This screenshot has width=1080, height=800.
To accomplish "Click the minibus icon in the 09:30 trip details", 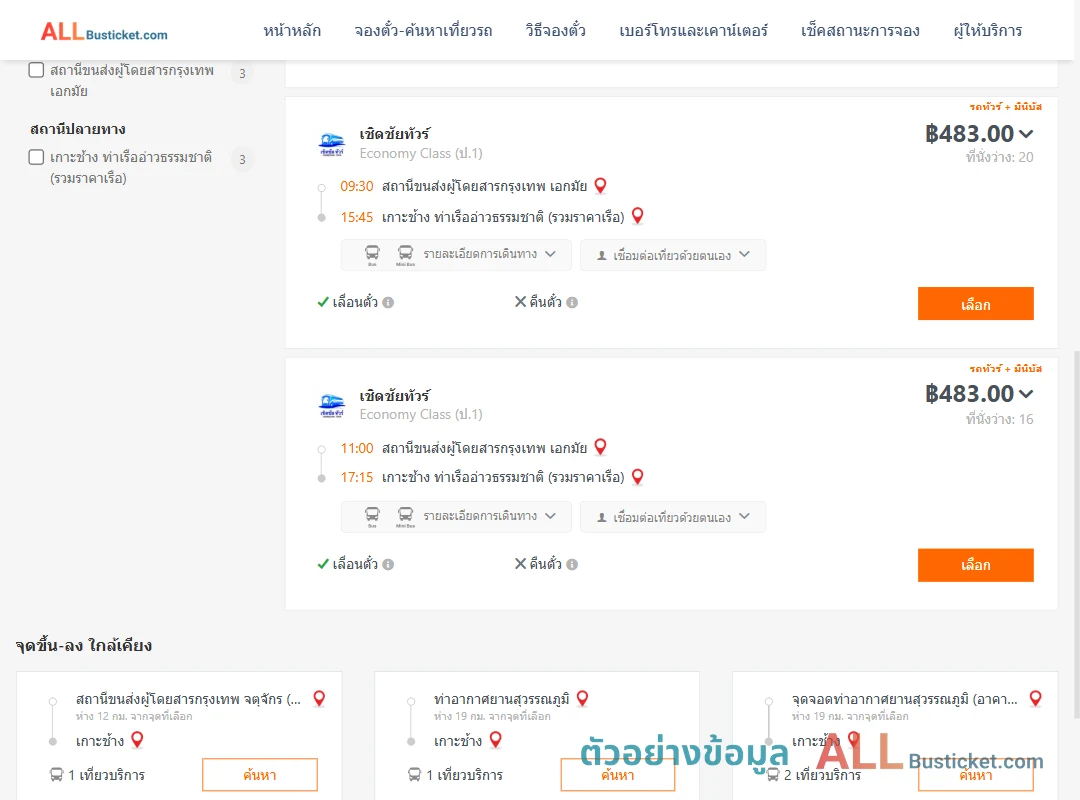I will point(406,254).
